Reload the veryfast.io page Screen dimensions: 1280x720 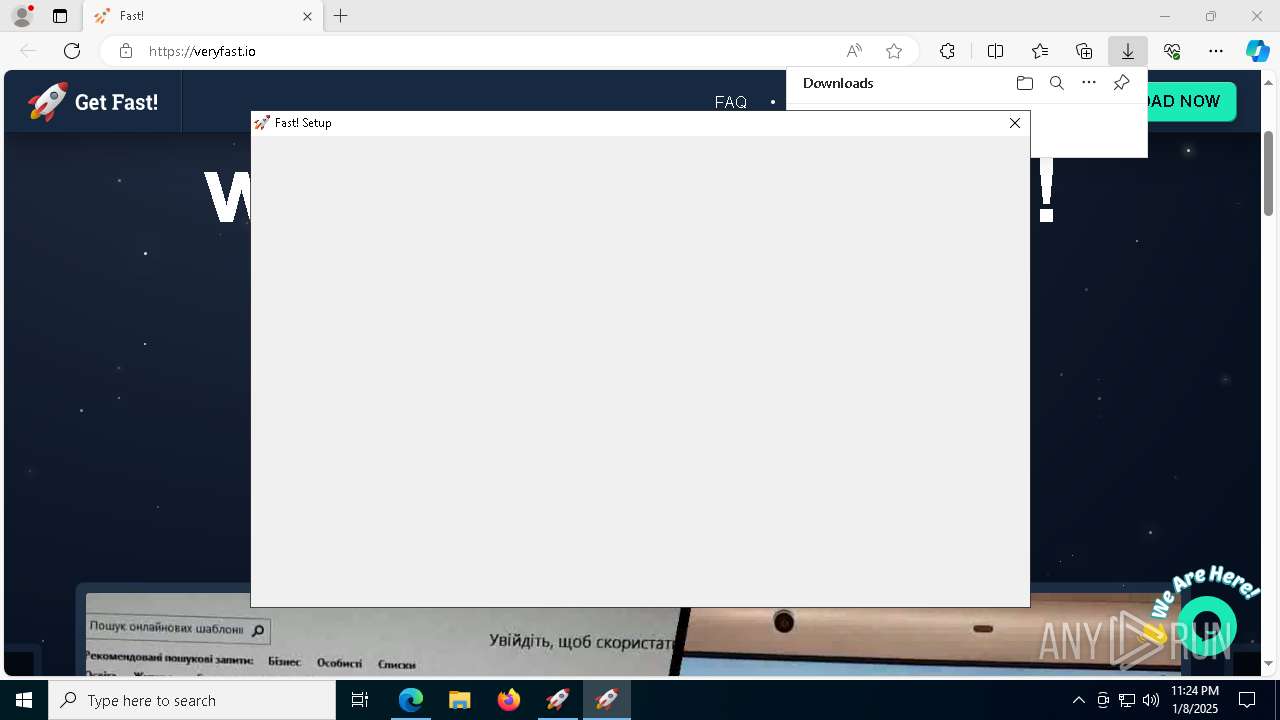point(72,51)
